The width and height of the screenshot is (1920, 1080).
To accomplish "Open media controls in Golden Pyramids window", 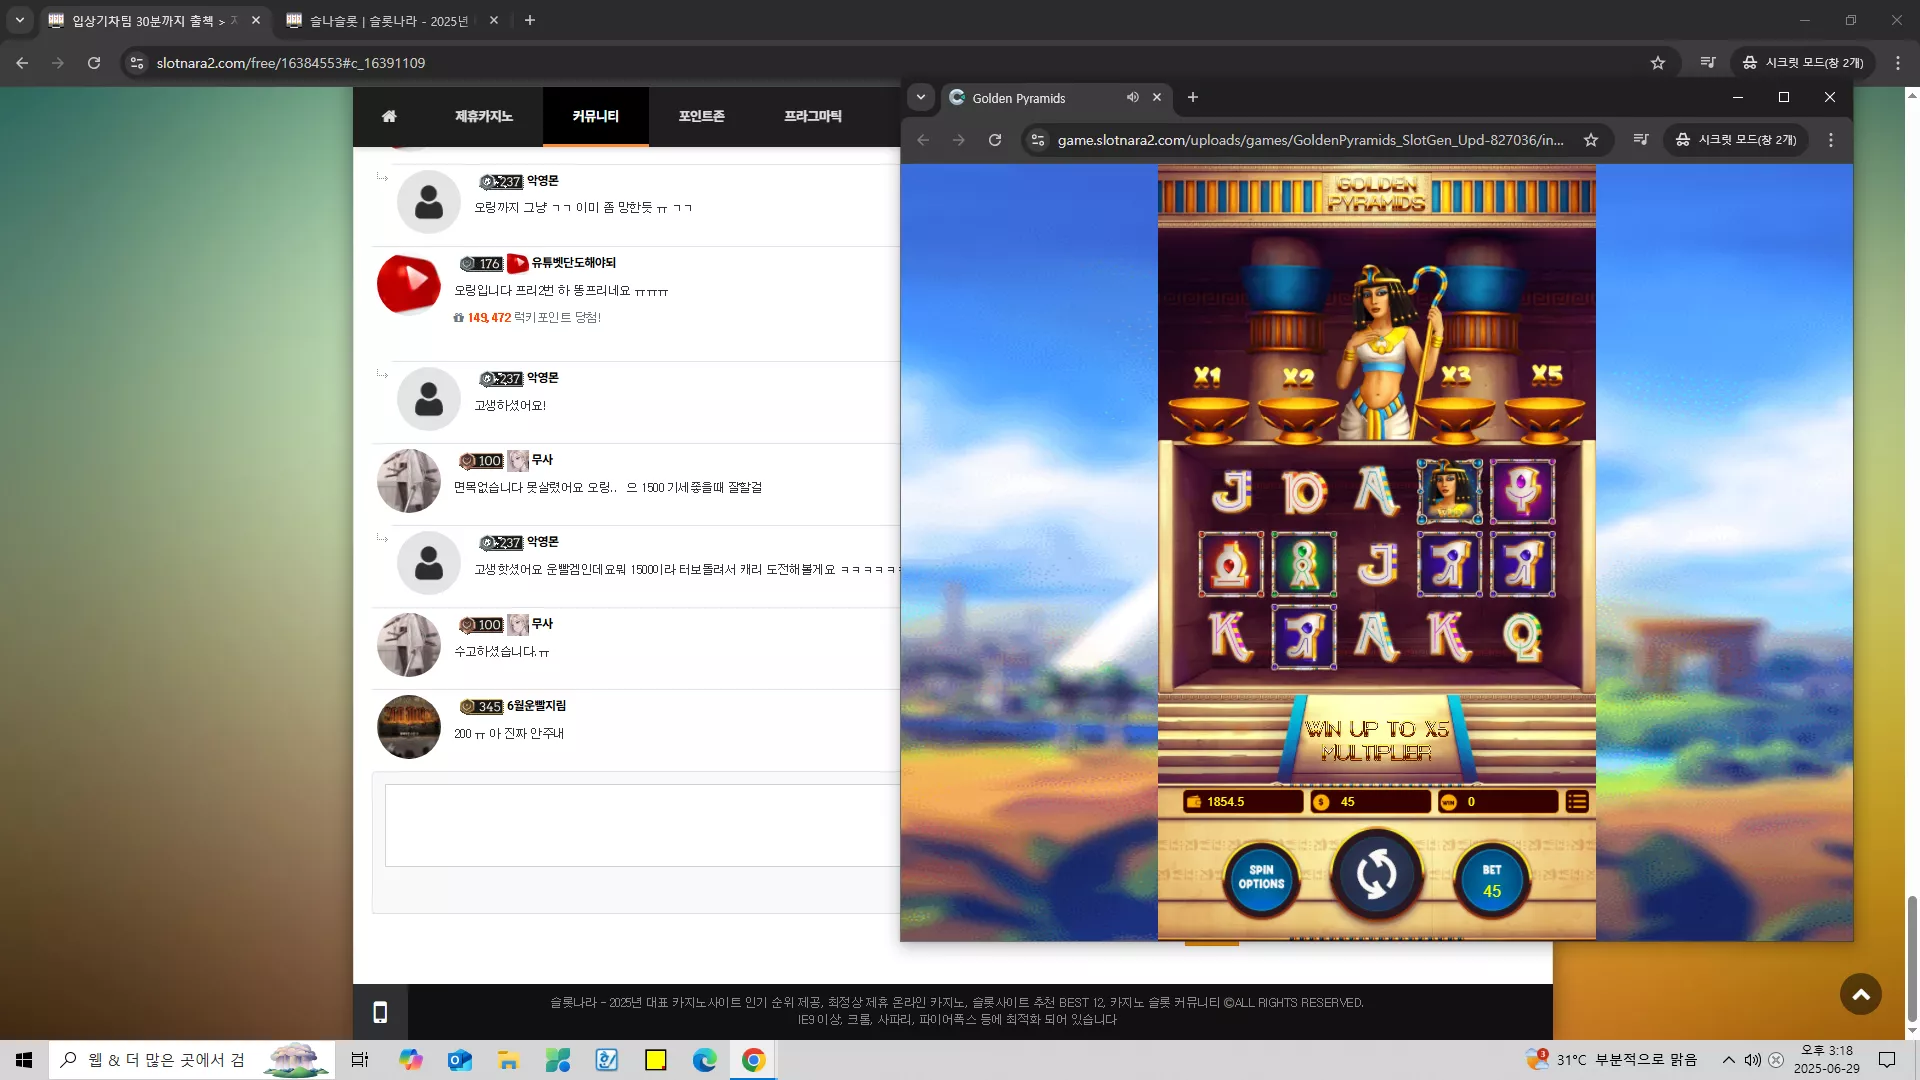I will point(1641,140).
